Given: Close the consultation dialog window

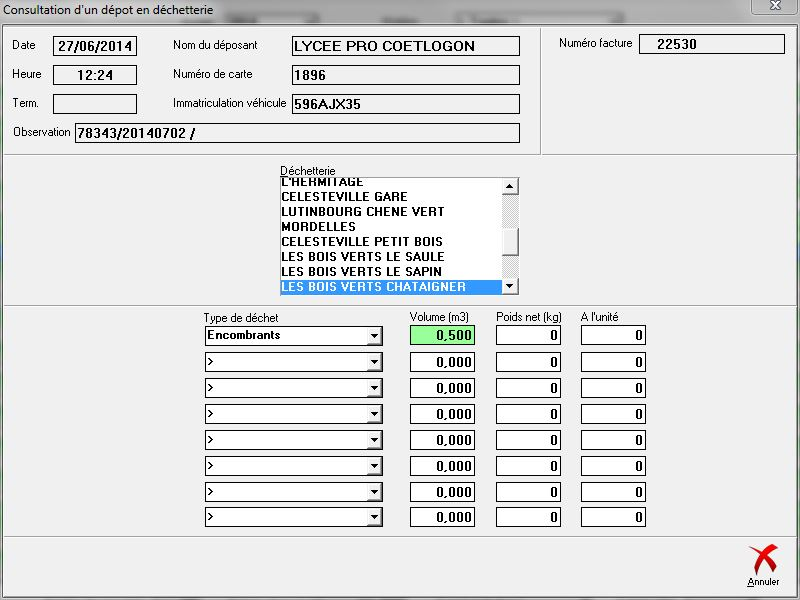Looking at the screenshot, I should pos(775,5).
